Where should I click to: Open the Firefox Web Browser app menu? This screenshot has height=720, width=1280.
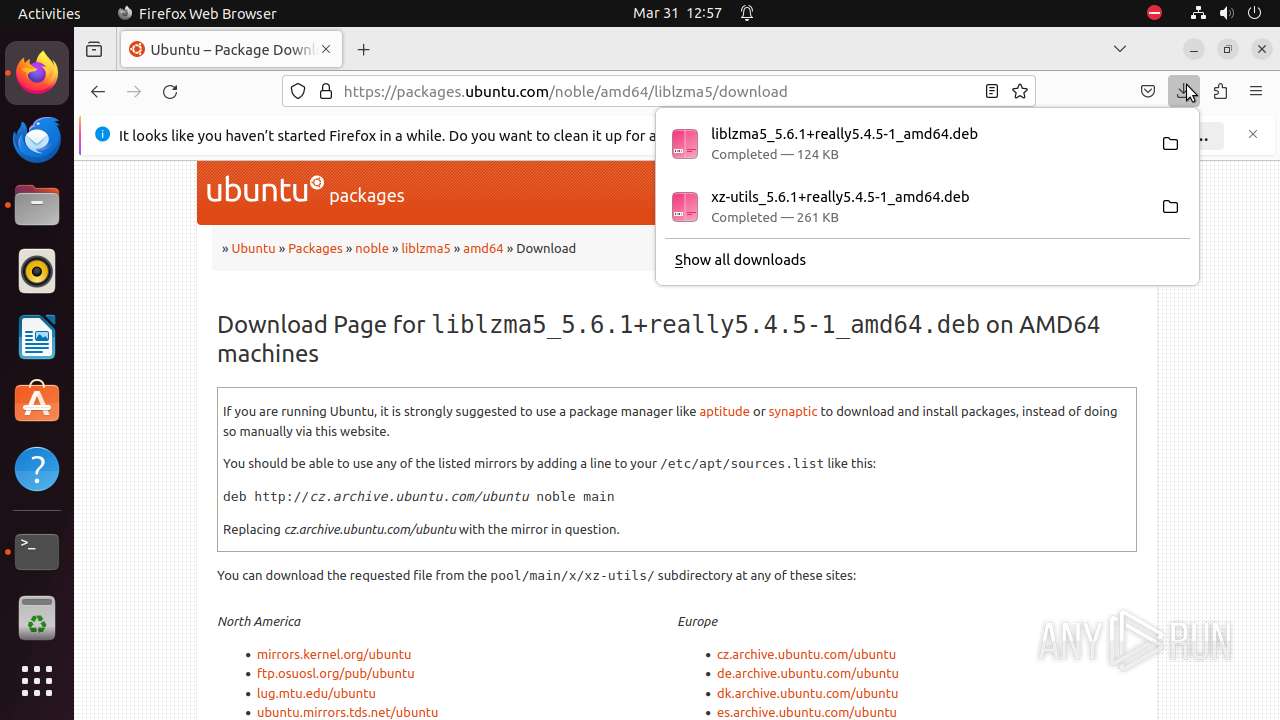click(197, 13)
